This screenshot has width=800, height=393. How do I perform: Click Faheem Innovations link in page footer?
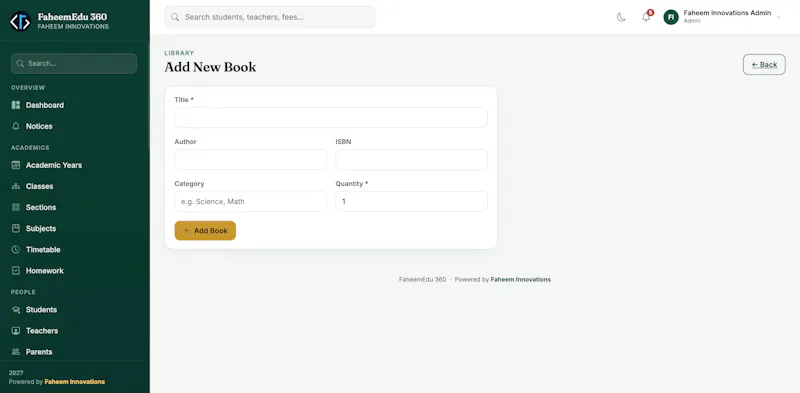point(520,280)
